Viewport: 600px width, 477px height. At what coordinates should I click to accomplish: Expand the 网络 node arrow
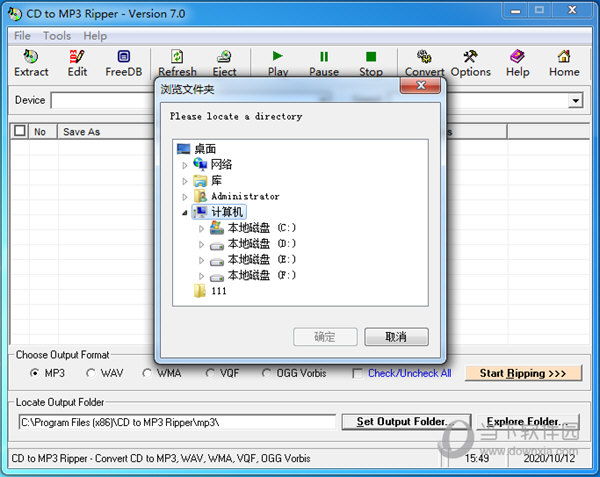[185, 165]
